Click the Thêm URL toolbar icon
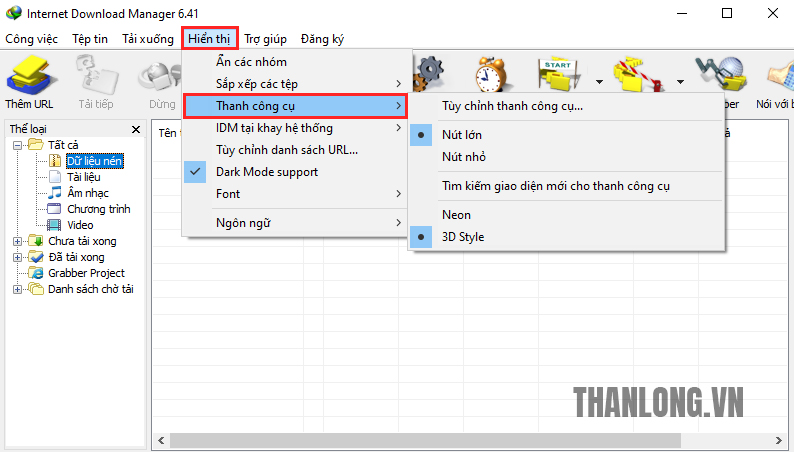 click(x=29, y=80)
